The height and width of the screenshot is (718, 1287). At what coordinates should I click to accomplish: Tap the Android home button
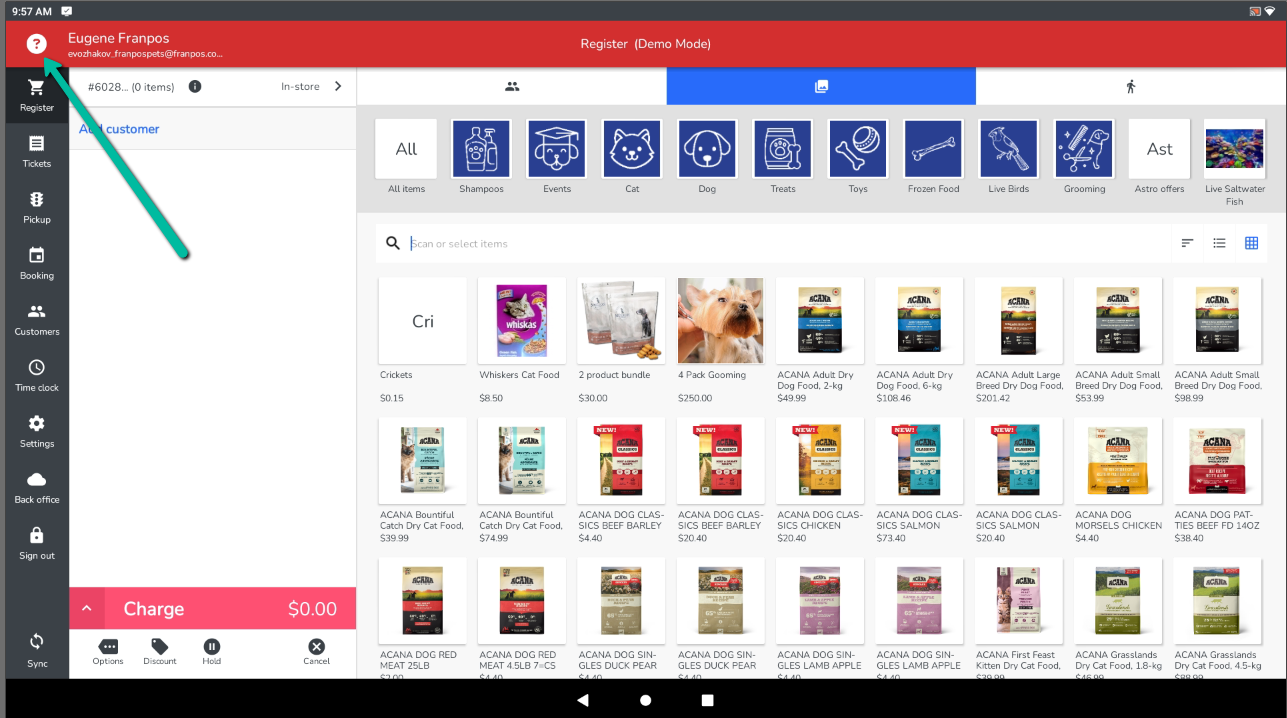coord(645,700)
